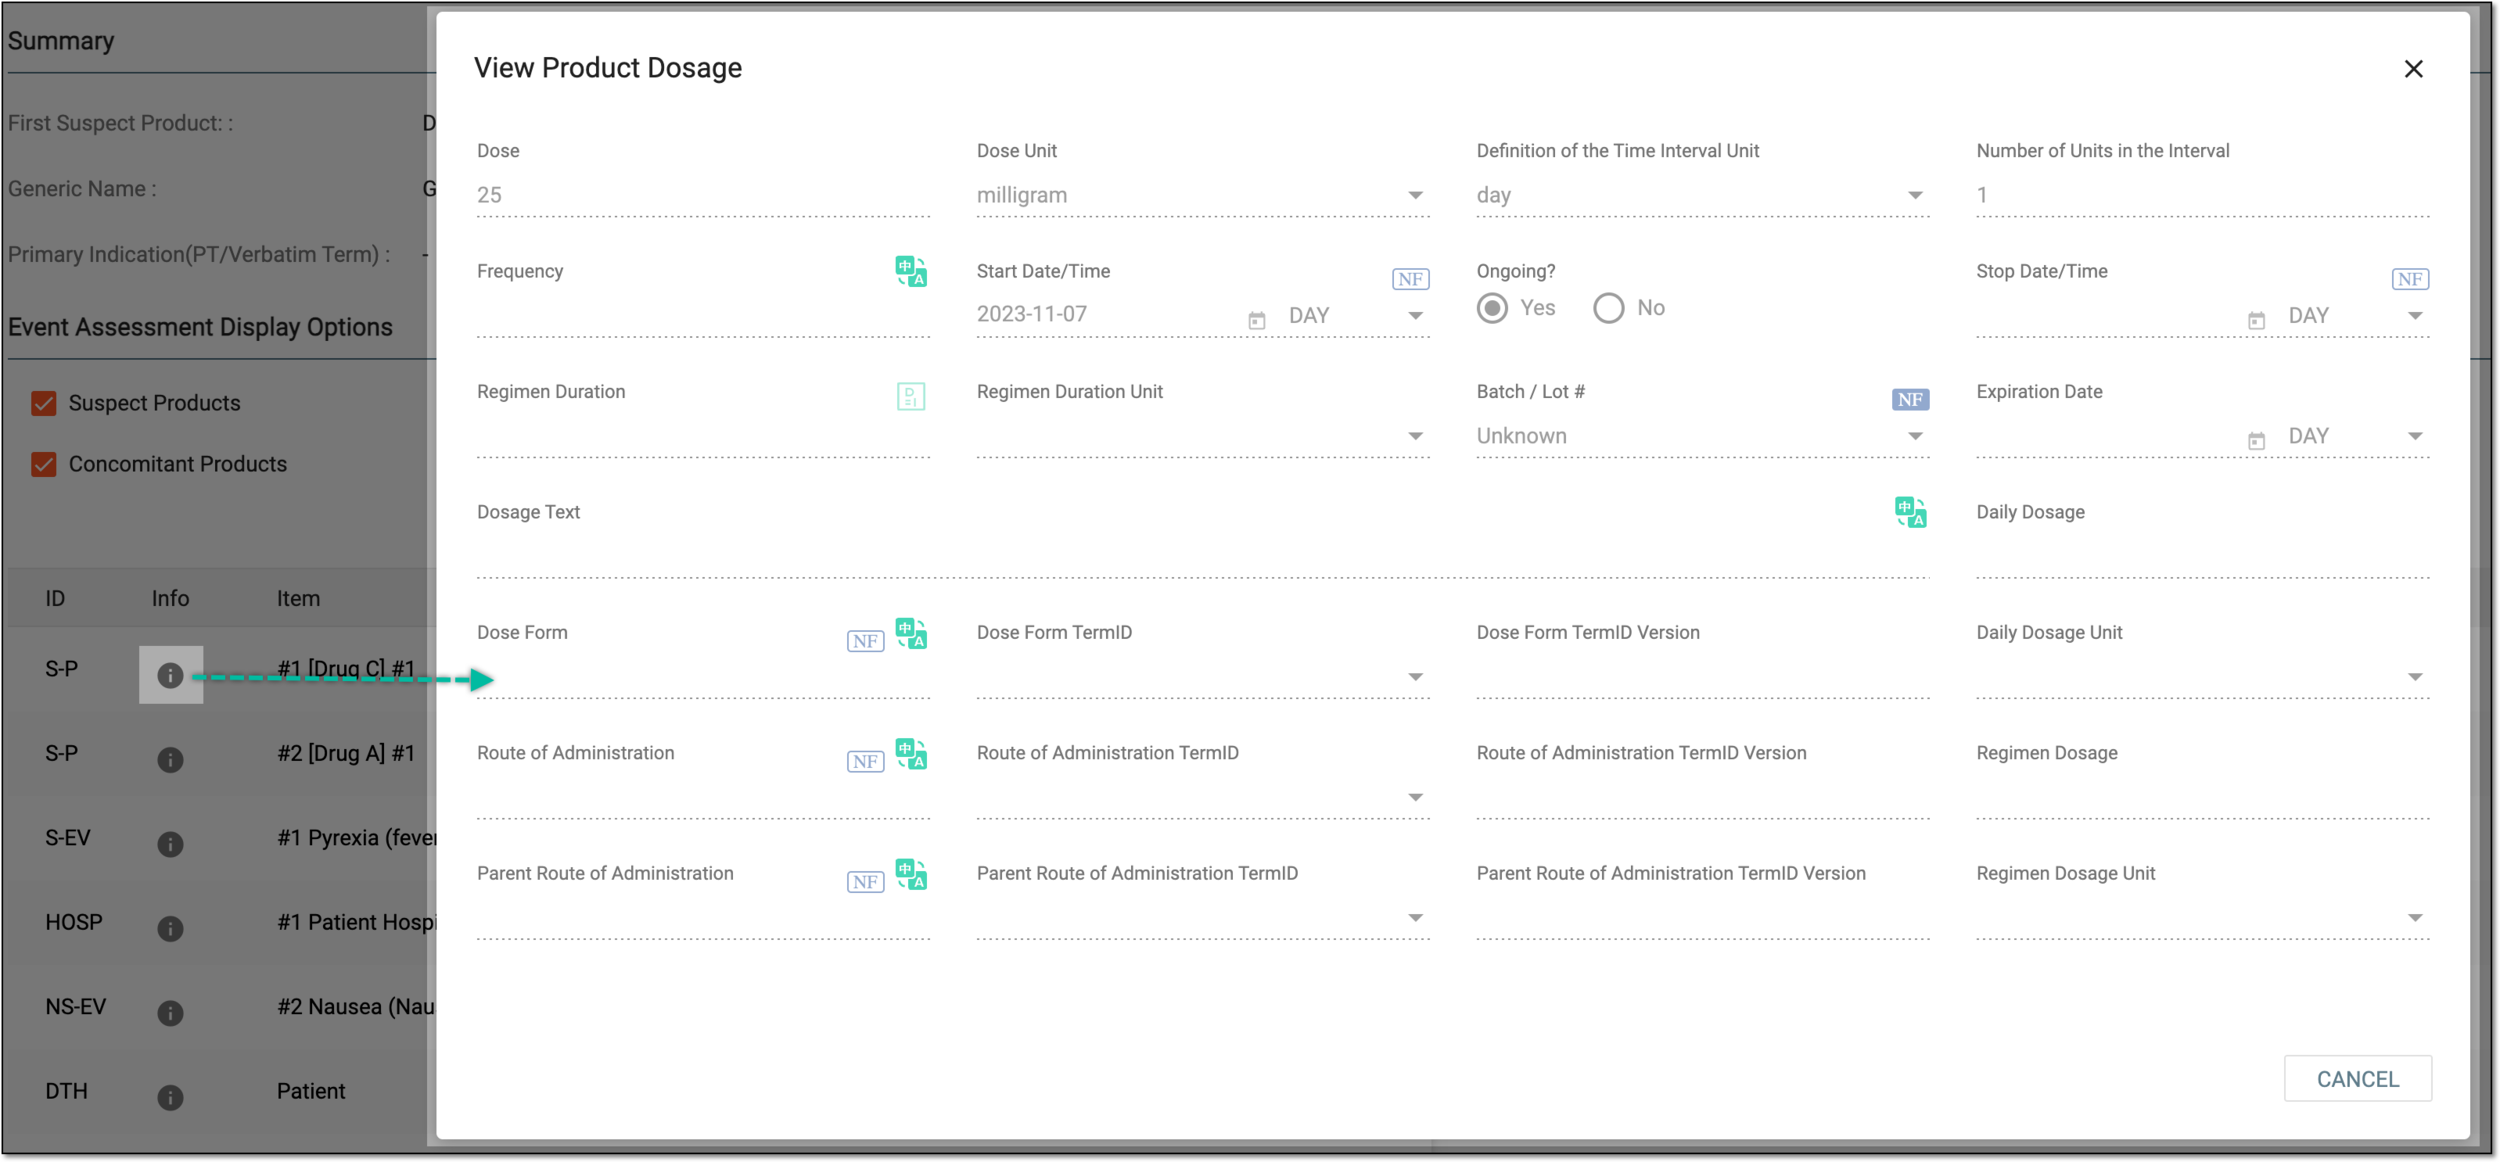The image size is (2500, 1162).
Task: Open the Daily Dosage Unit dropdown
Action: pyautogui.click(x=2203, y=677)
